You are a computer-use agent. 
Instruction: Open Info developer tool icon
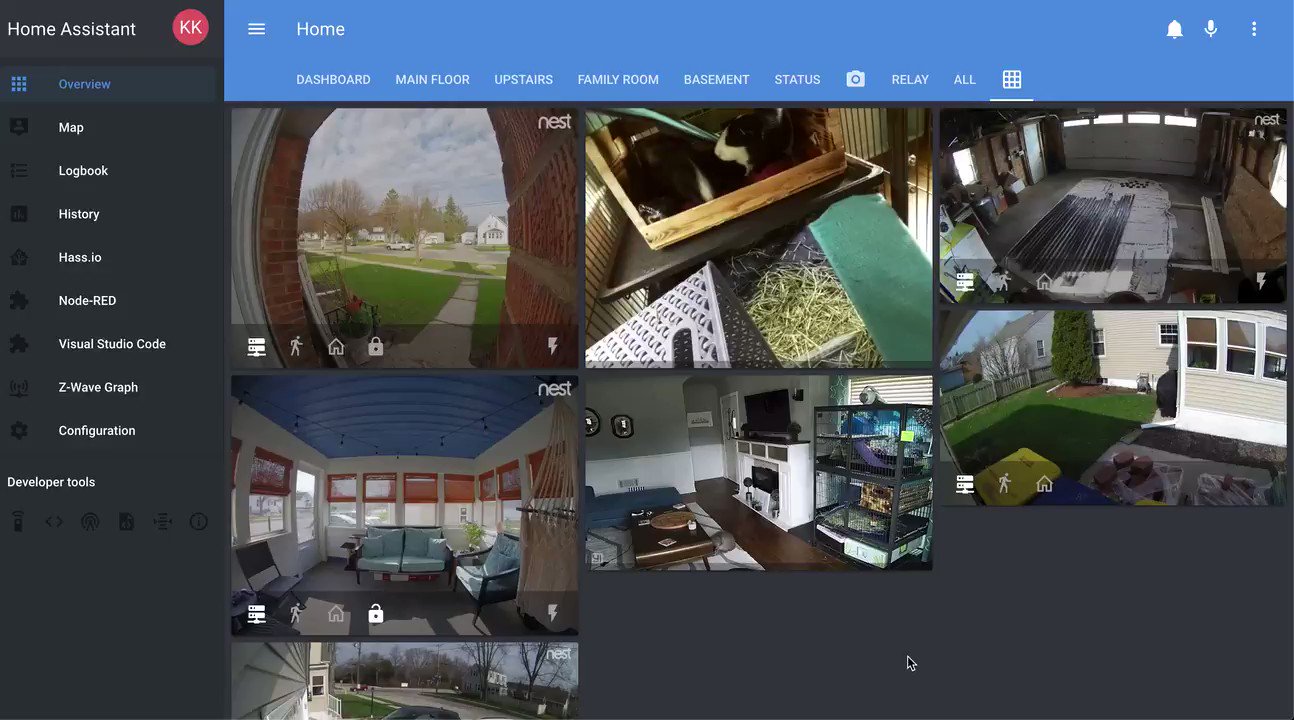(199, 521)
